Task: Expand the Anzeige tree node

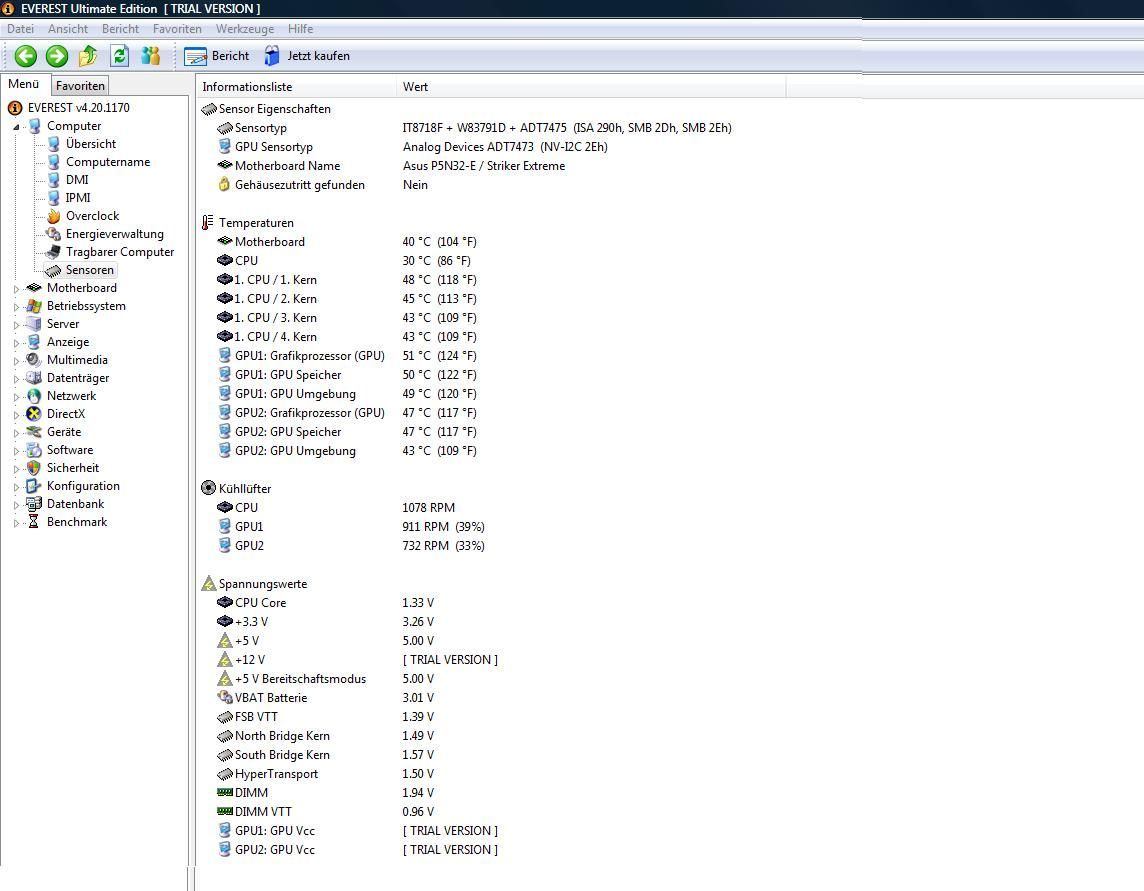Action: pyautogui.click(x=16, y=343)
